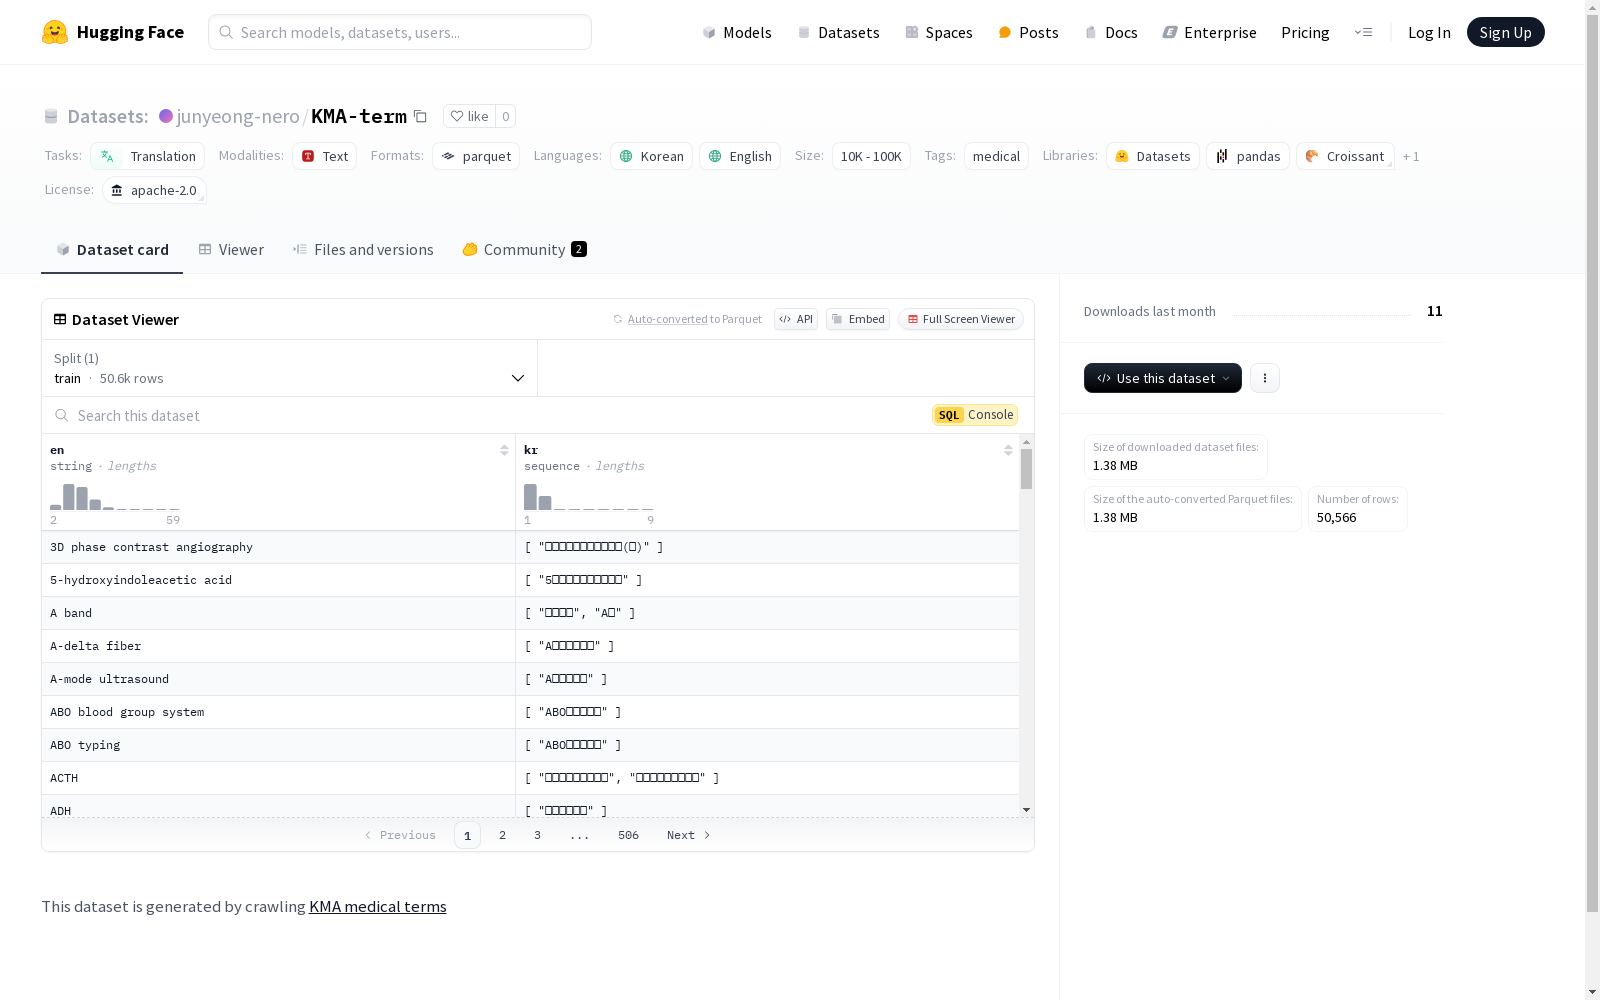Click the Datasets breadcrumb link
Viewport: 1600px width, 1000px height.
coord(107,116)
